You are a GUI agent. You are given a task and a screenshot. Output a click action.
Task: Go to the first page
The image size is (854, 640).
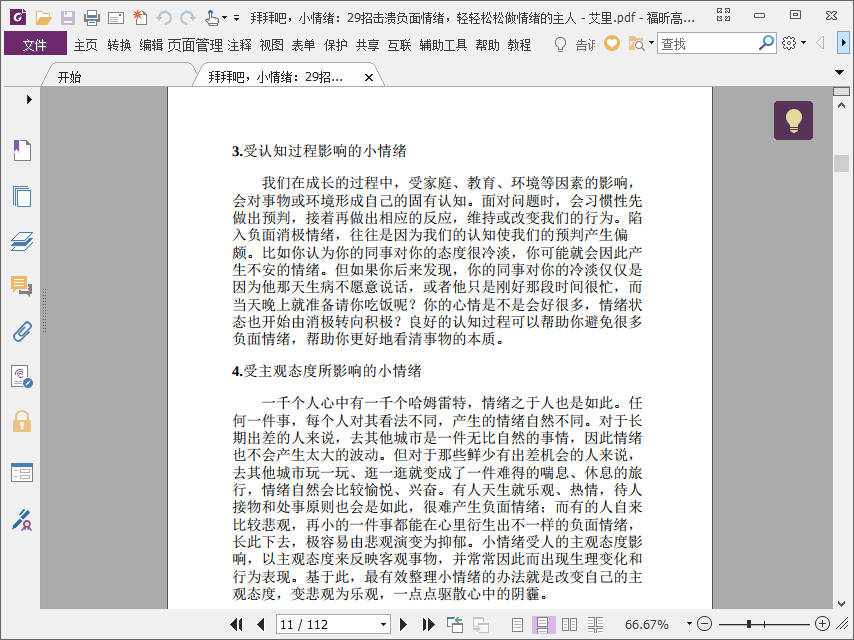pos(236,624)
